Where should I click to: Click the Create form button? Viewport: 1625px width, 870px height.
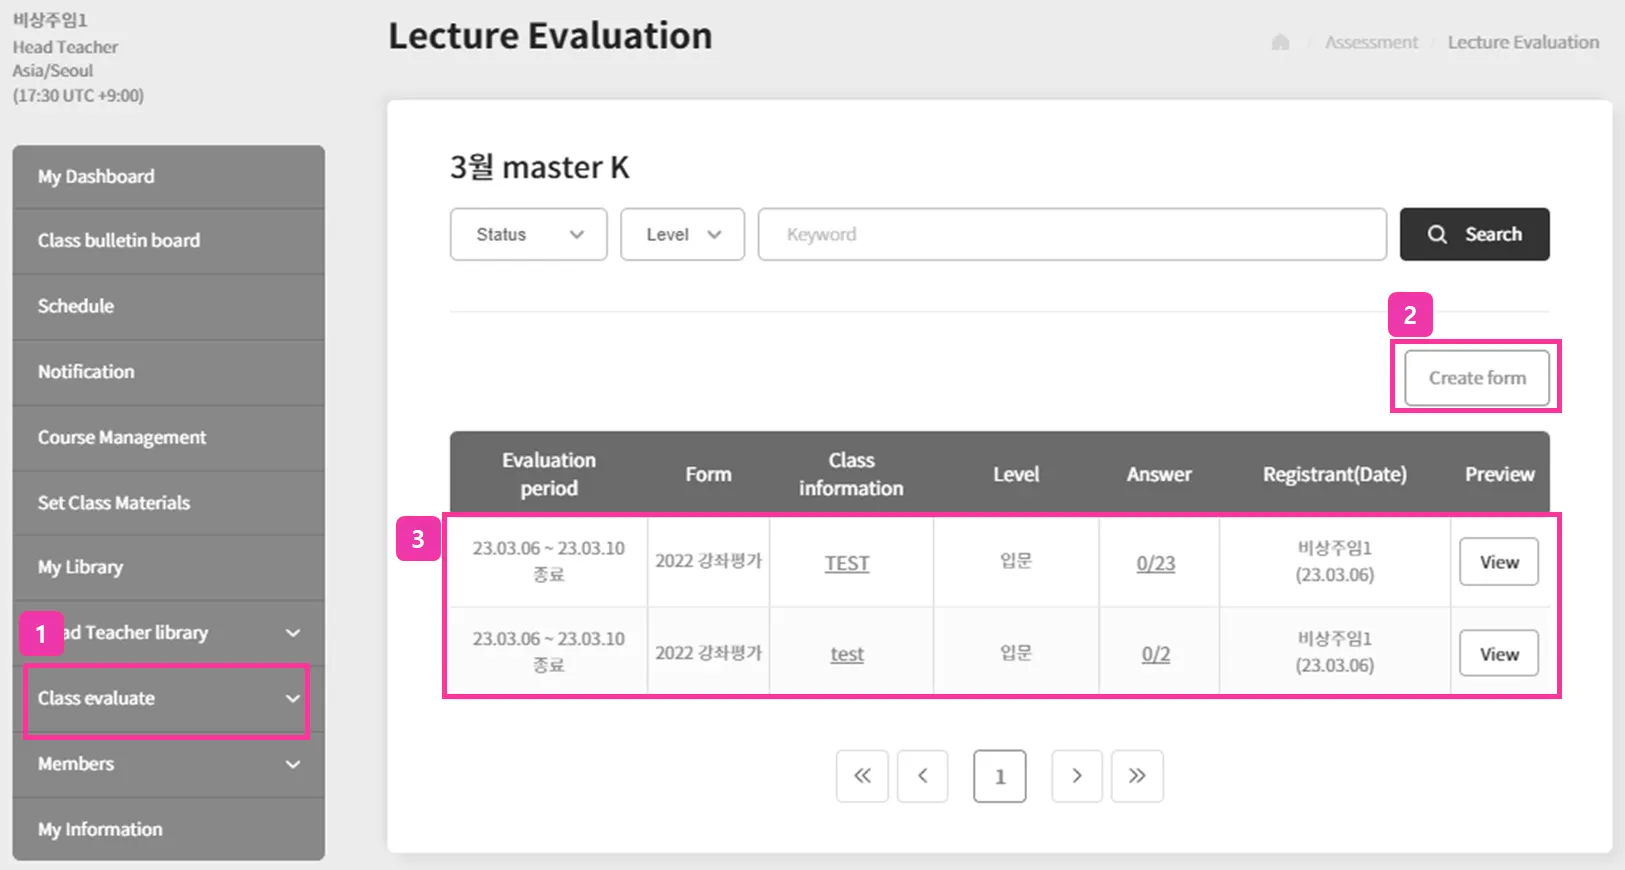pos(1476,378)
